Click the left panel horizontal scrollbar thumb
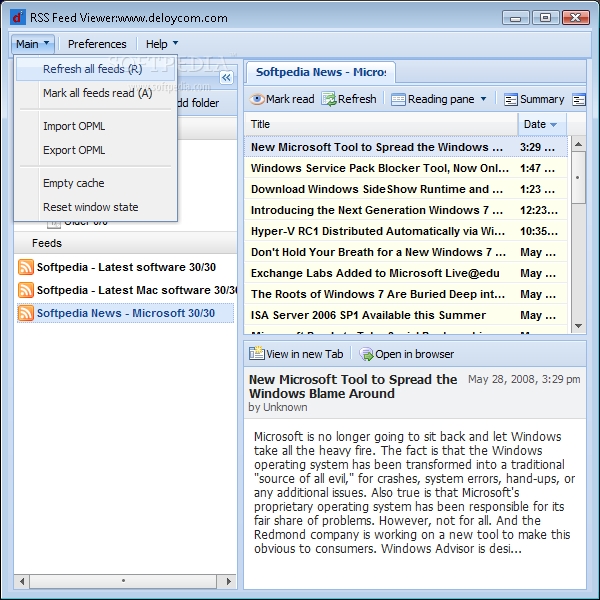This screenshot has width=600, height=600. click(123, 581)
